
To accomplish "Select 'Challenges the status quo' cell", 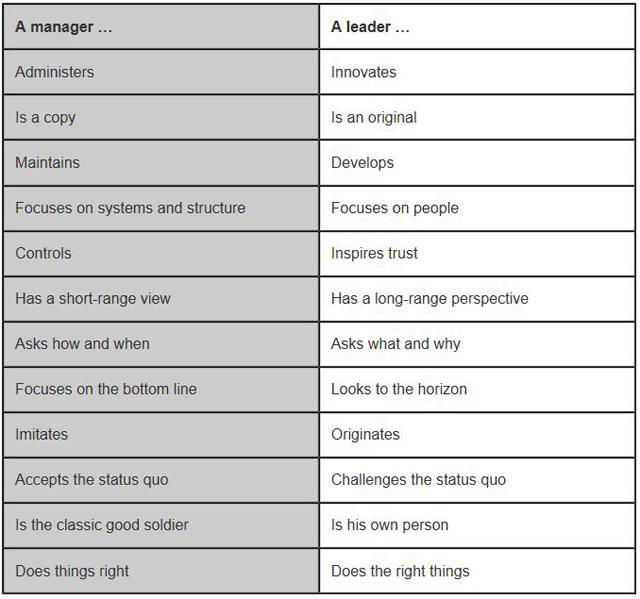I will pos(477,480).
